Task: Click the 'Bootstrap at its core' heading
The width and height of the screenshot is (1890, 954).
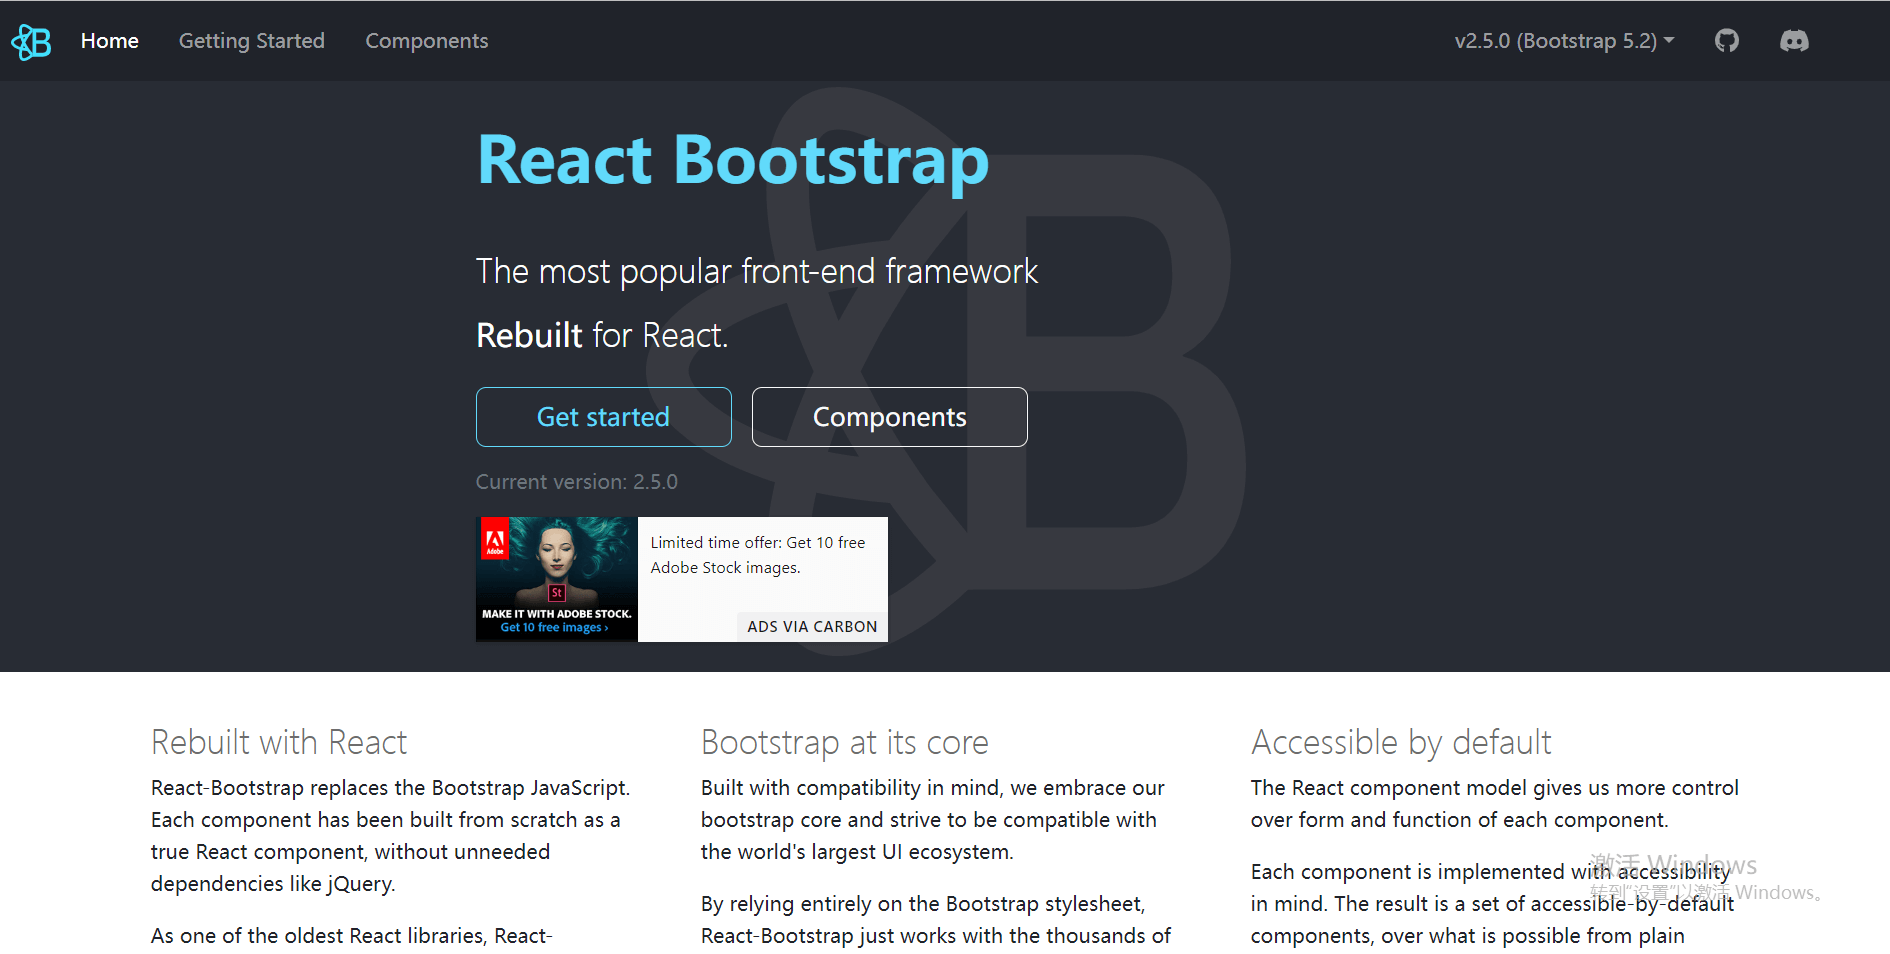Action: pyautogui.click(x=844, y=742)
